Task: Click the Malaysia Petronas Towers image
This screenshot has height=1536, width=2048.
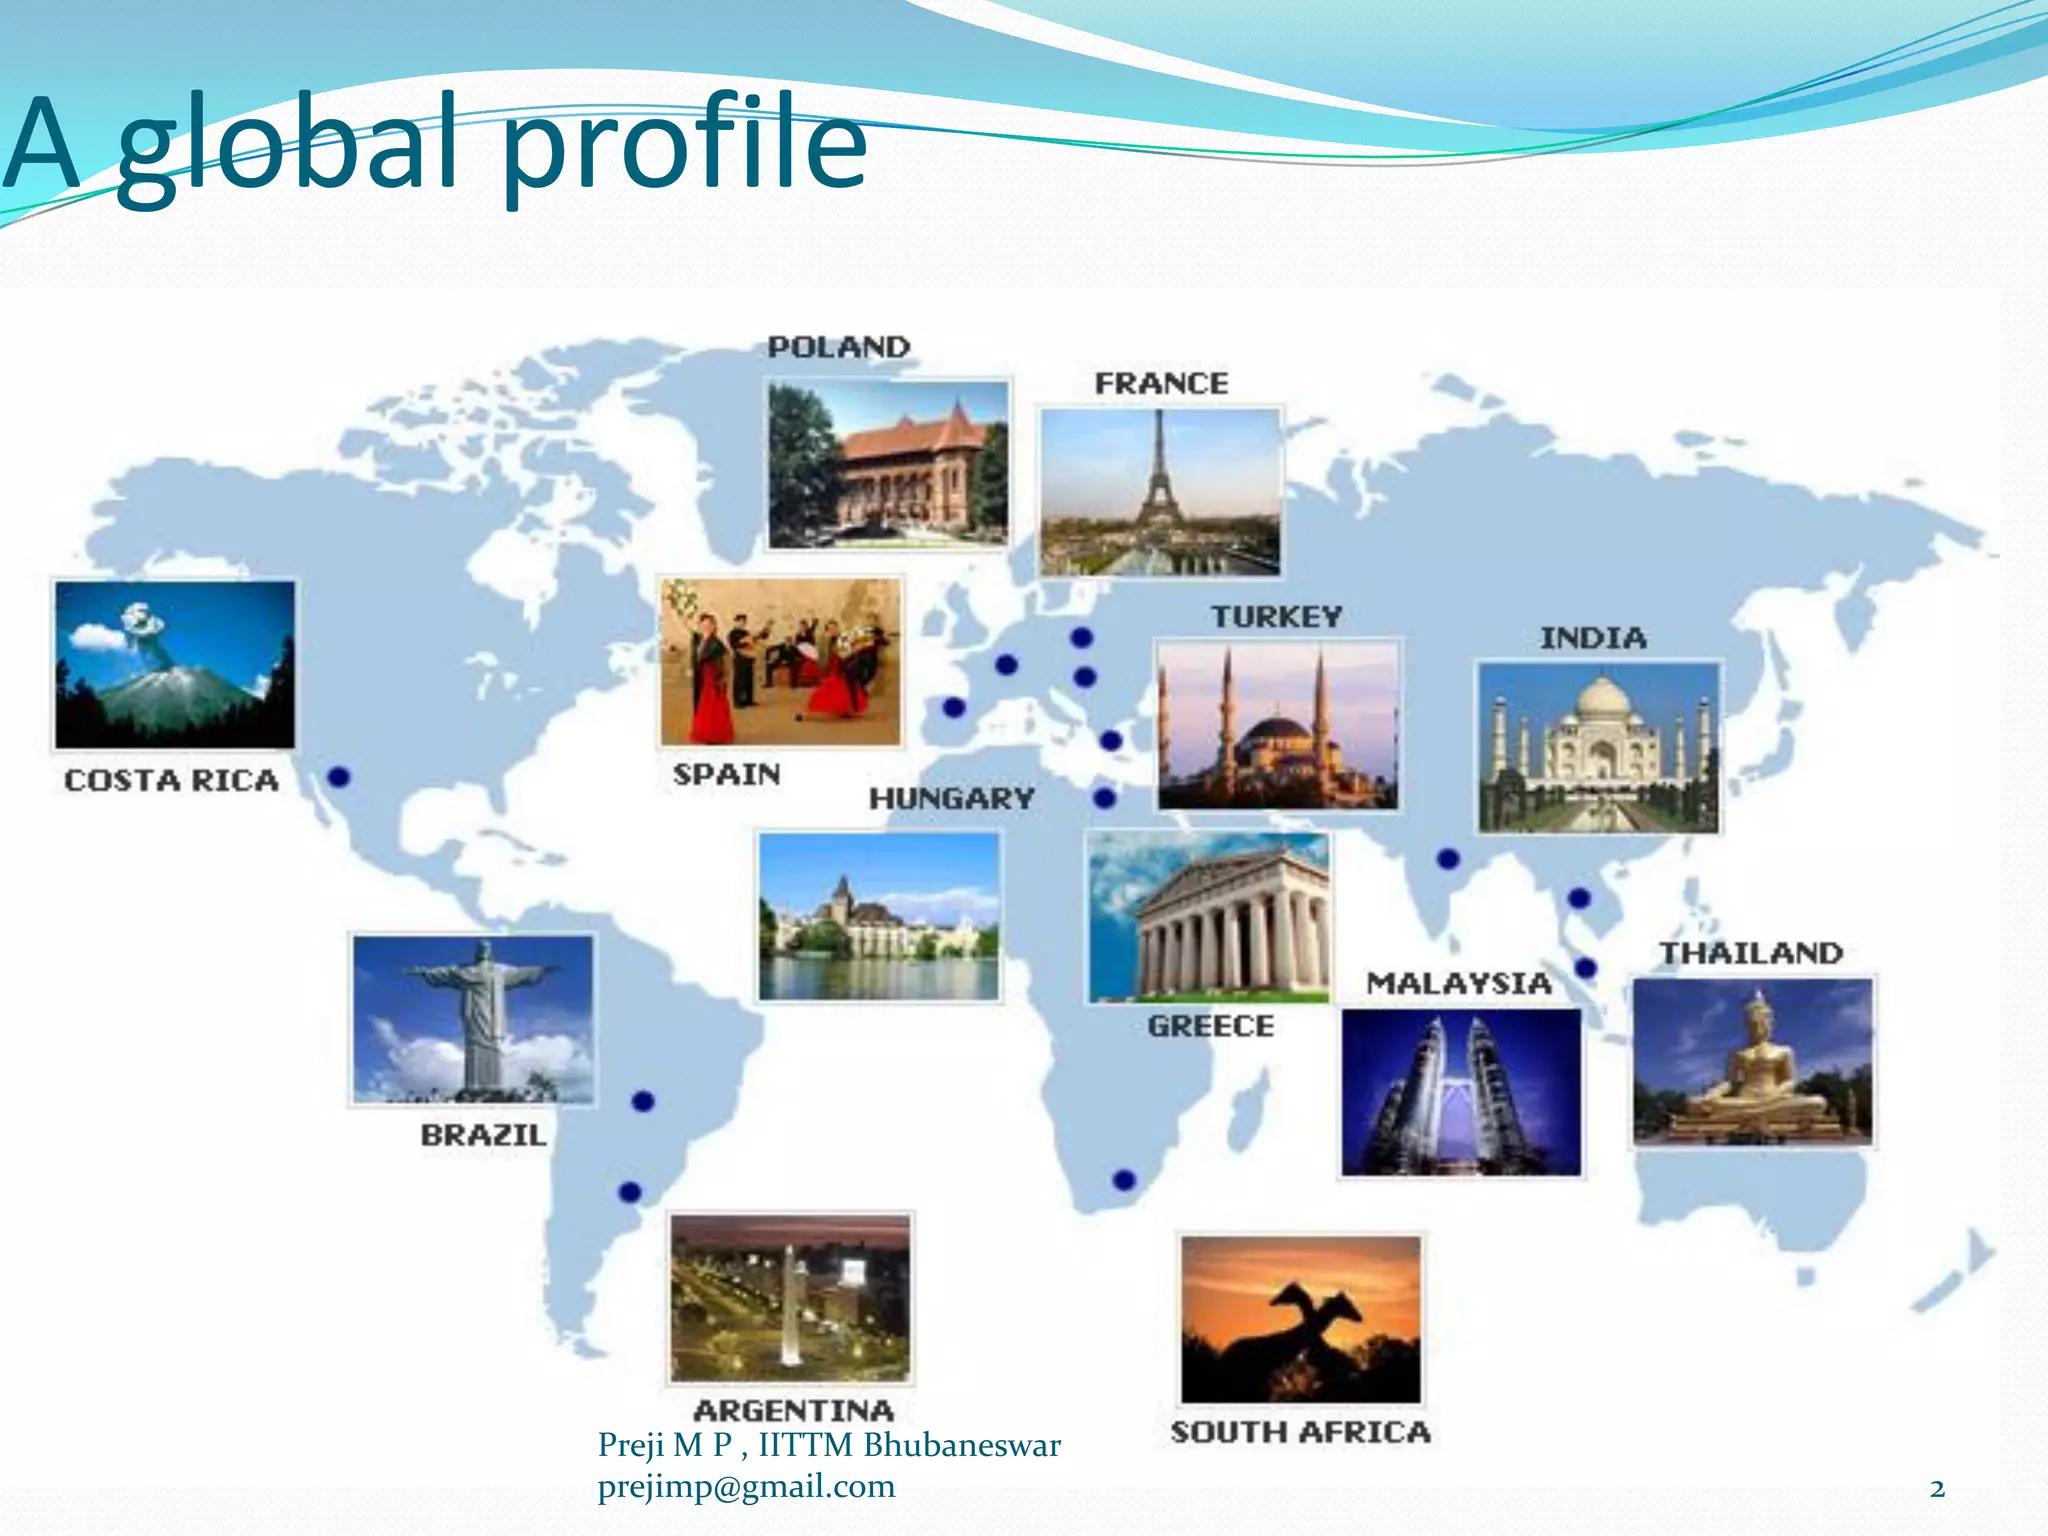Action: (1461, 1092)
